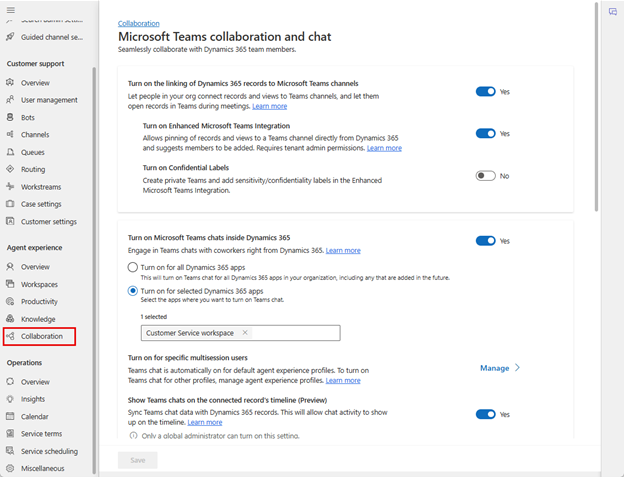This screenshot has width=624, height=477.
Task: Click Customer support Overview gear icon
Action: 10,82
